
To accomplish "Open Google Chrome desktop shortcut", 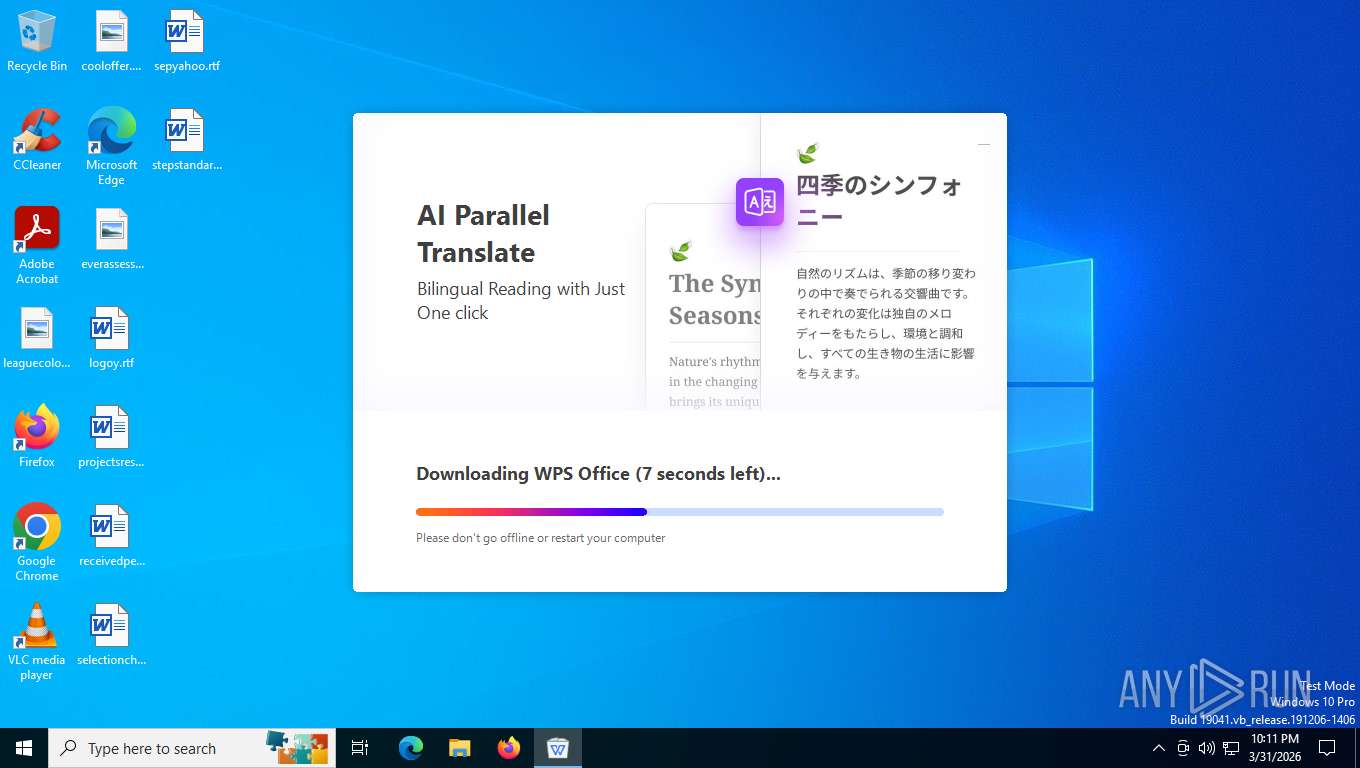I will coord(37,542).
